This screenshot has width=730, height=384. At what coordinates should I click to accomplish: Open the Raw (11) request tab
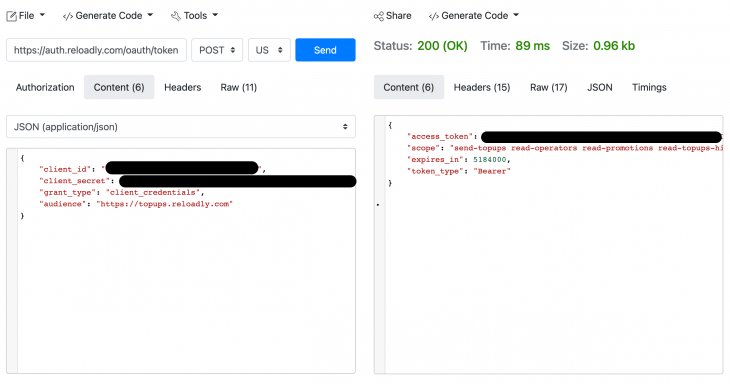pos(238,87)
